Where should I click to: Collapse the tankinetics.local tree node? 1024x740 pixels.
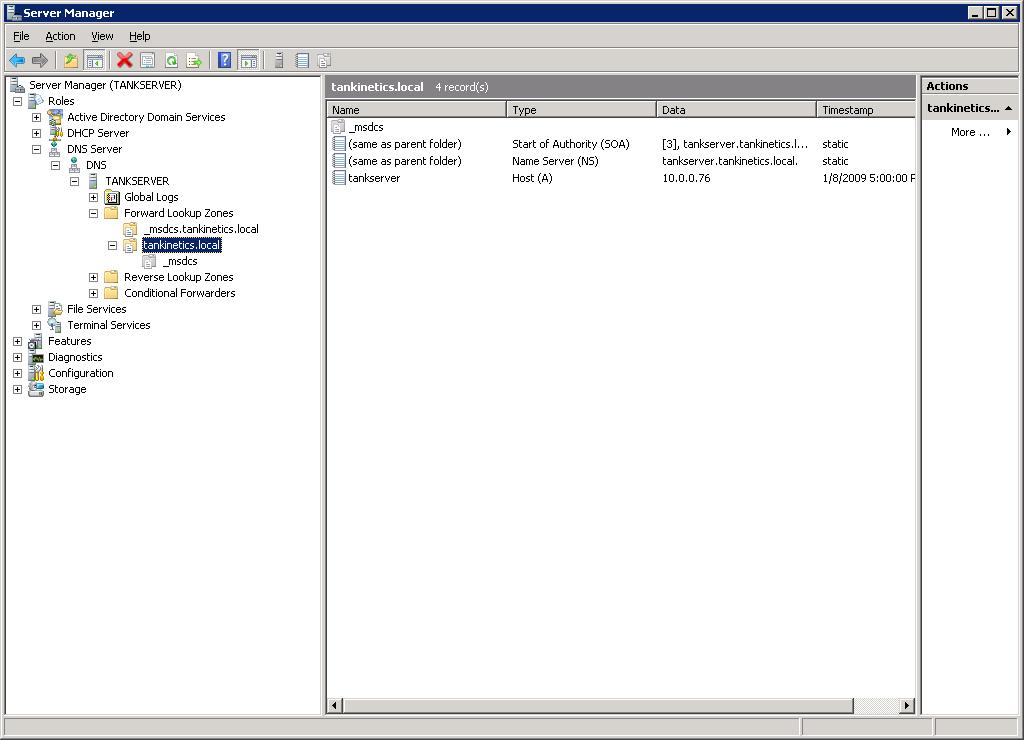[112, 246]
